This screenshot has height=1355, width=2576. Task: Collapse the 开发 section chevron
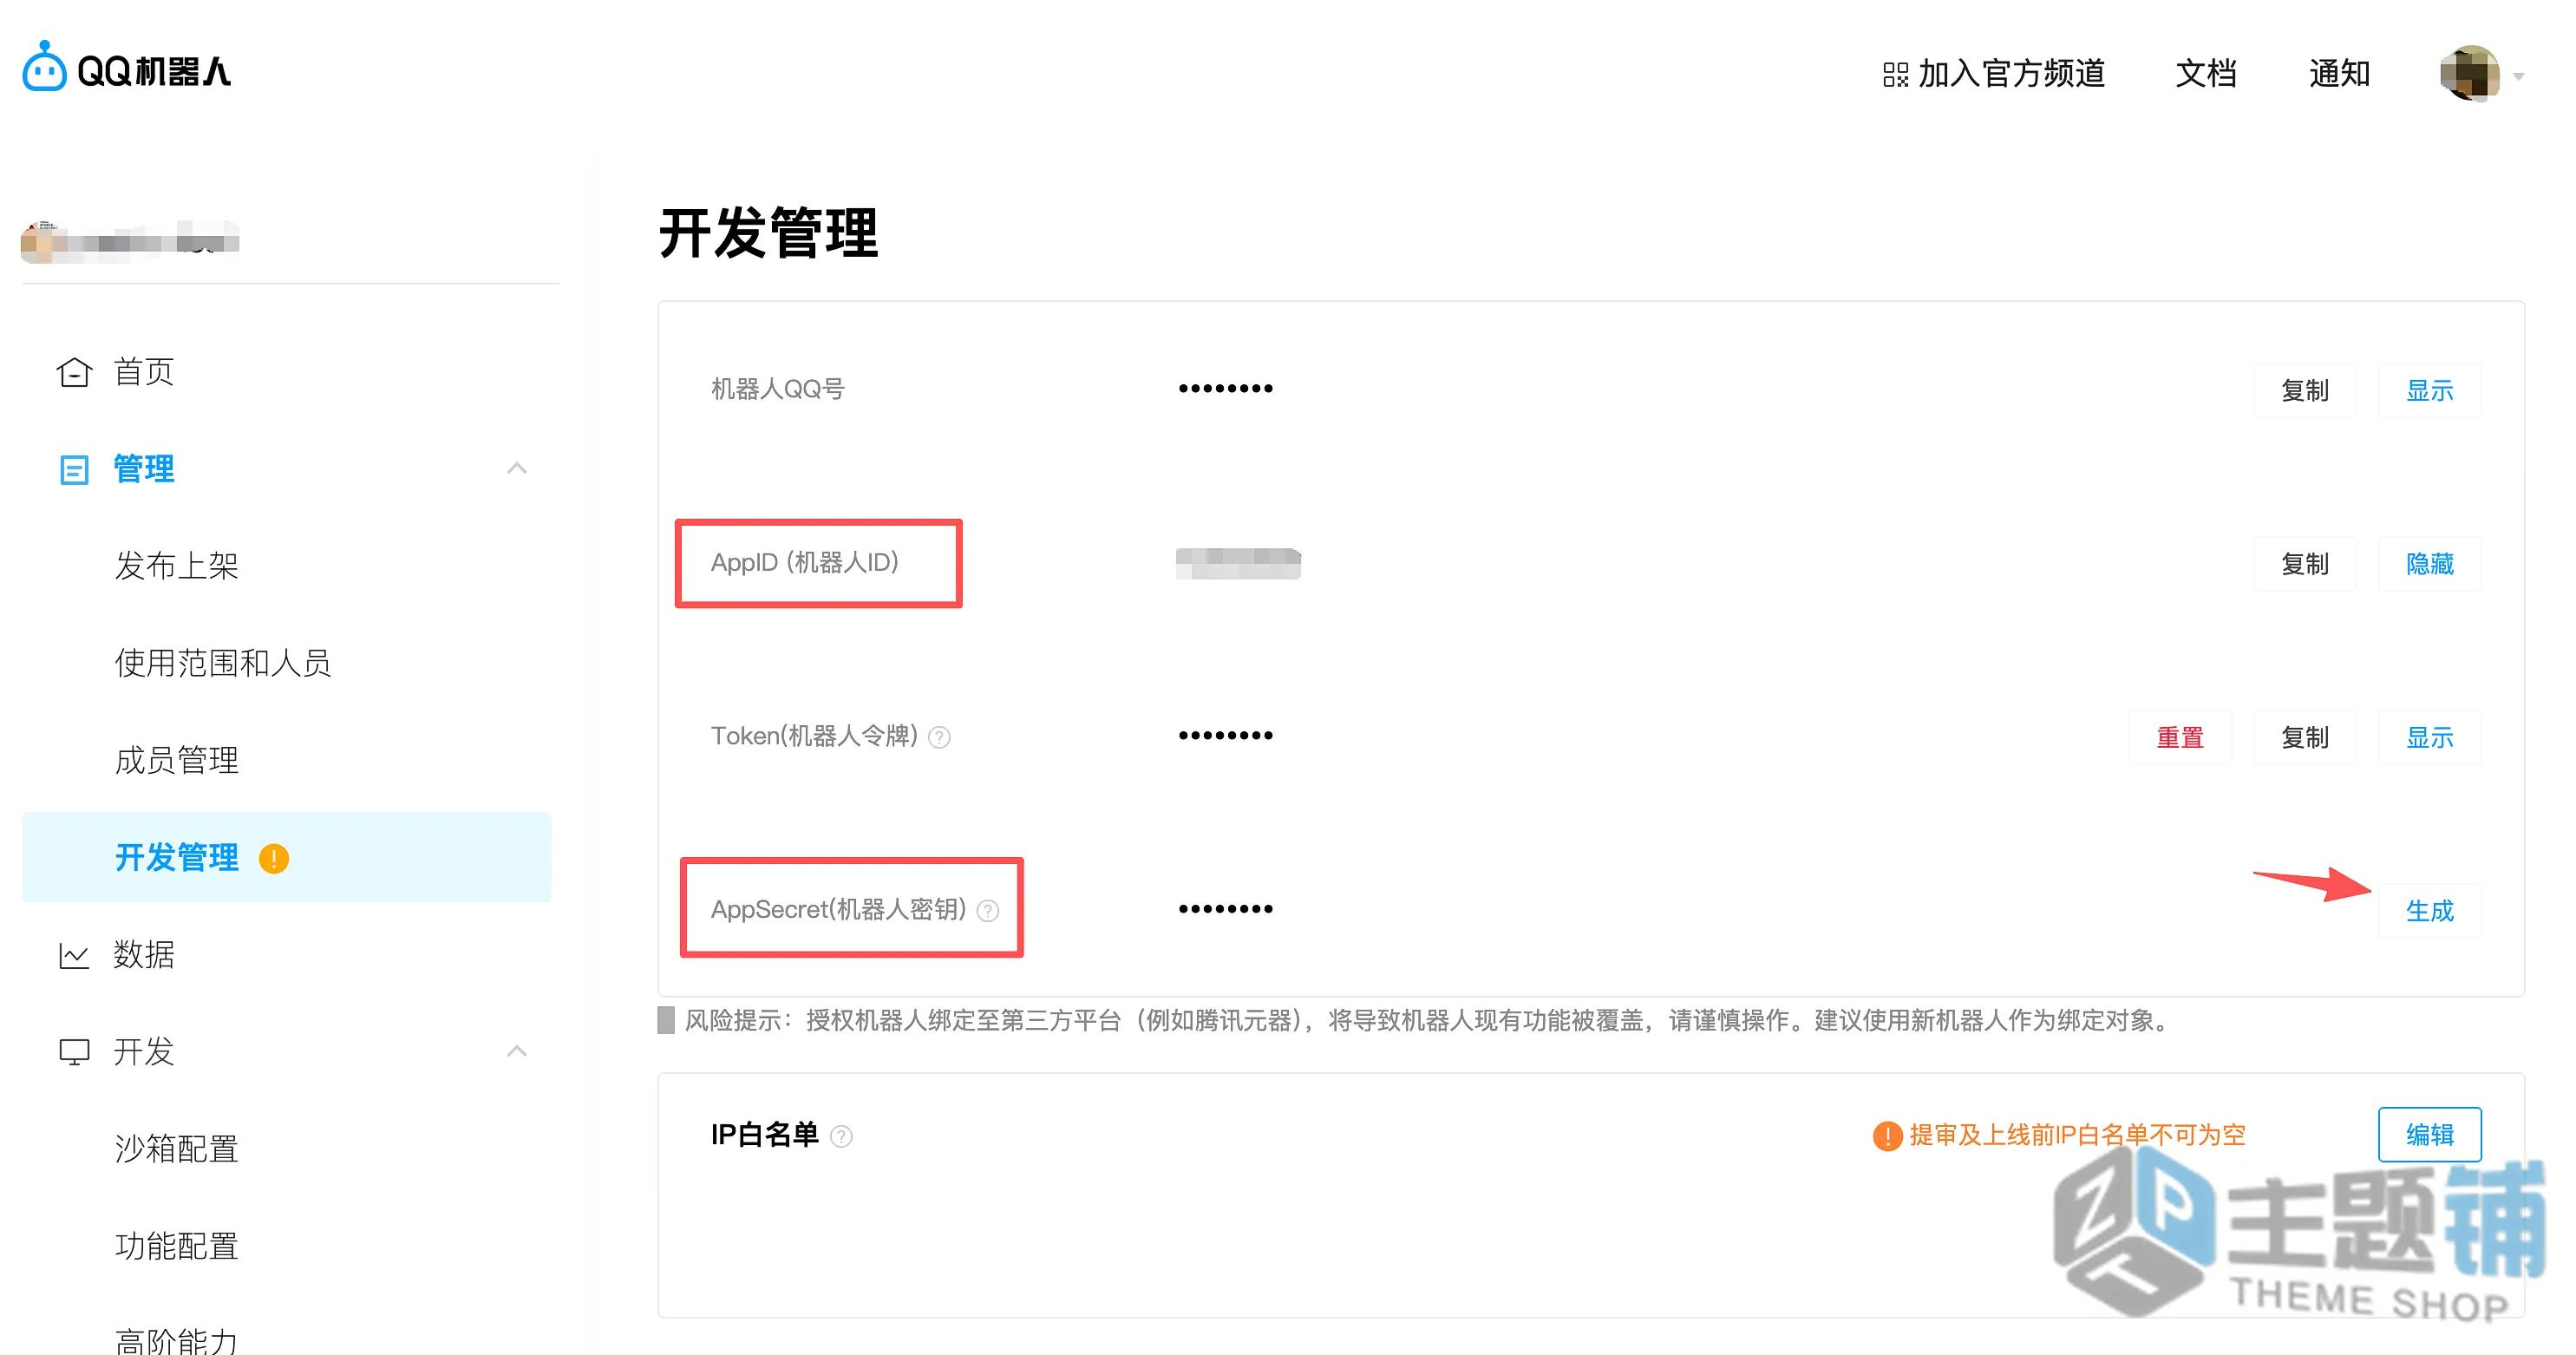point(516,1051)
